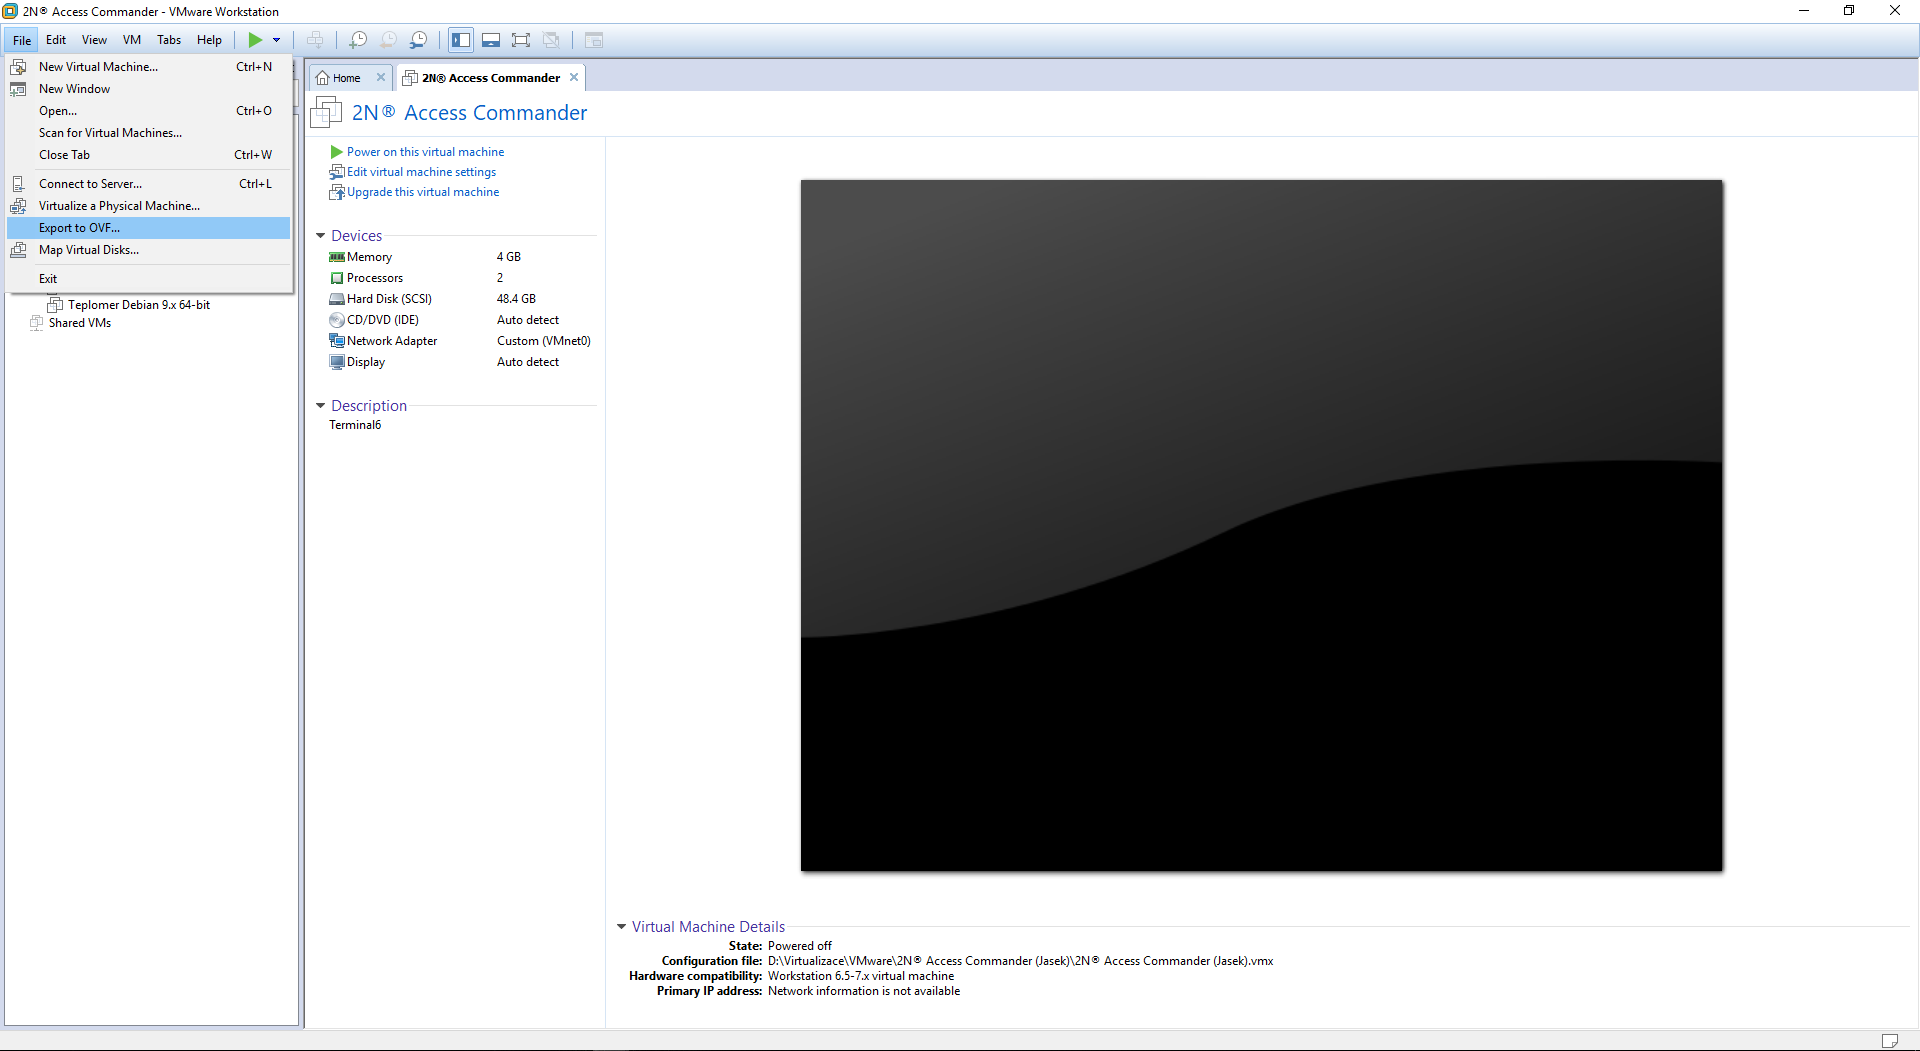Click the Send Ctrl+Alt+Del toolbar icon

[x=315, y=40]
